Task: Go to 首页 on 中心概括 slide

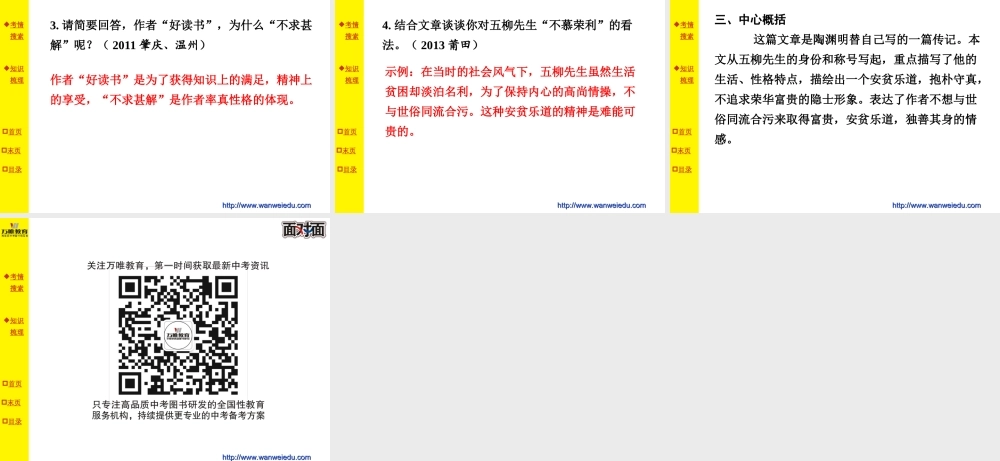Action: pyautogui.click(x=682, y=132)
